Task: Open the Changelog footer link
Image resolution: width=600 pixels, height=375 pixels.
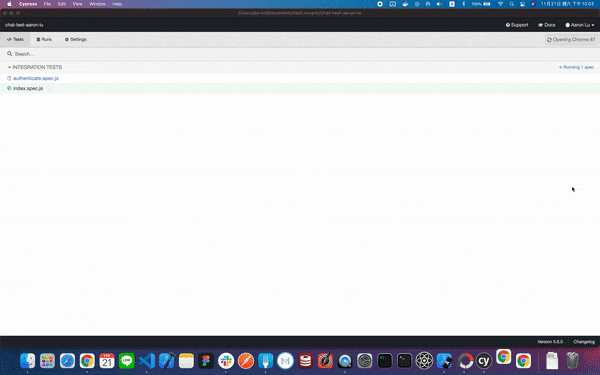Action: (x=584, y=342)
